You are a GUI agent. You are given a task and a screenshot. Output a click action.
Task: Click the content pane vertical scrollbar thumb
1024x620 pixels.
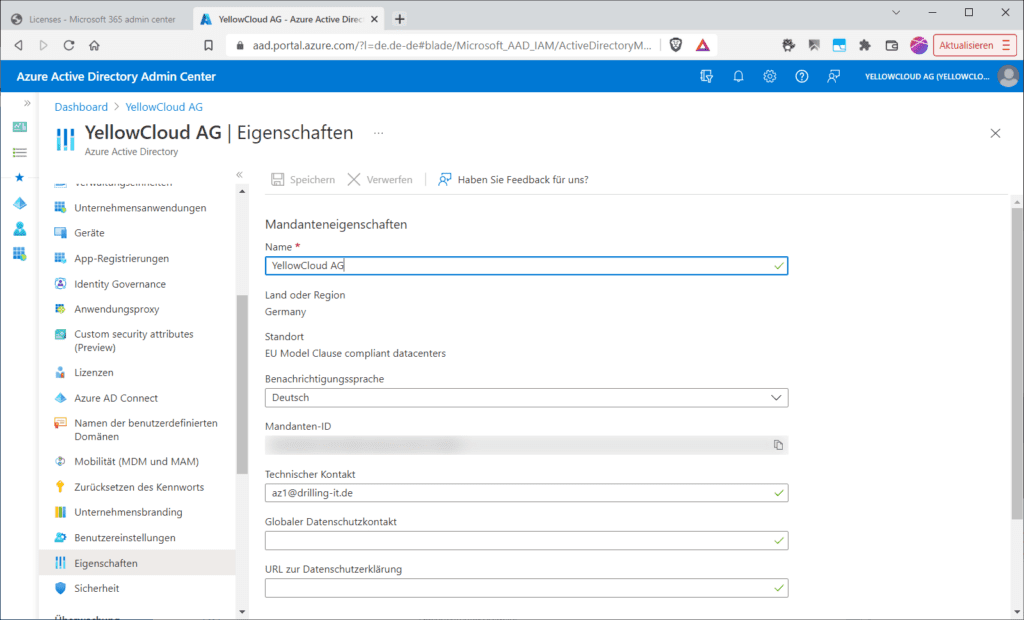1017,364
